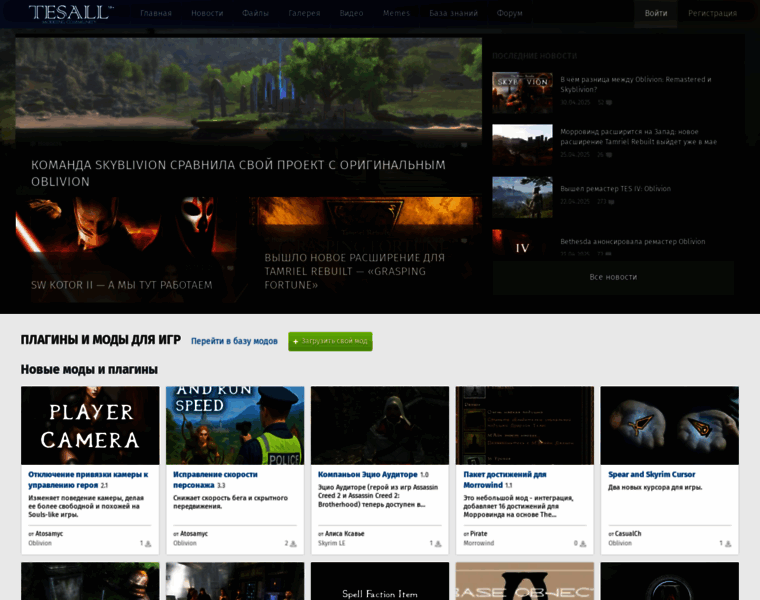Image resolution: width=760 pixels, height=600 pixels.
Task: Open Spear and Skyrim Cursor title link
Action: point(651,474)
